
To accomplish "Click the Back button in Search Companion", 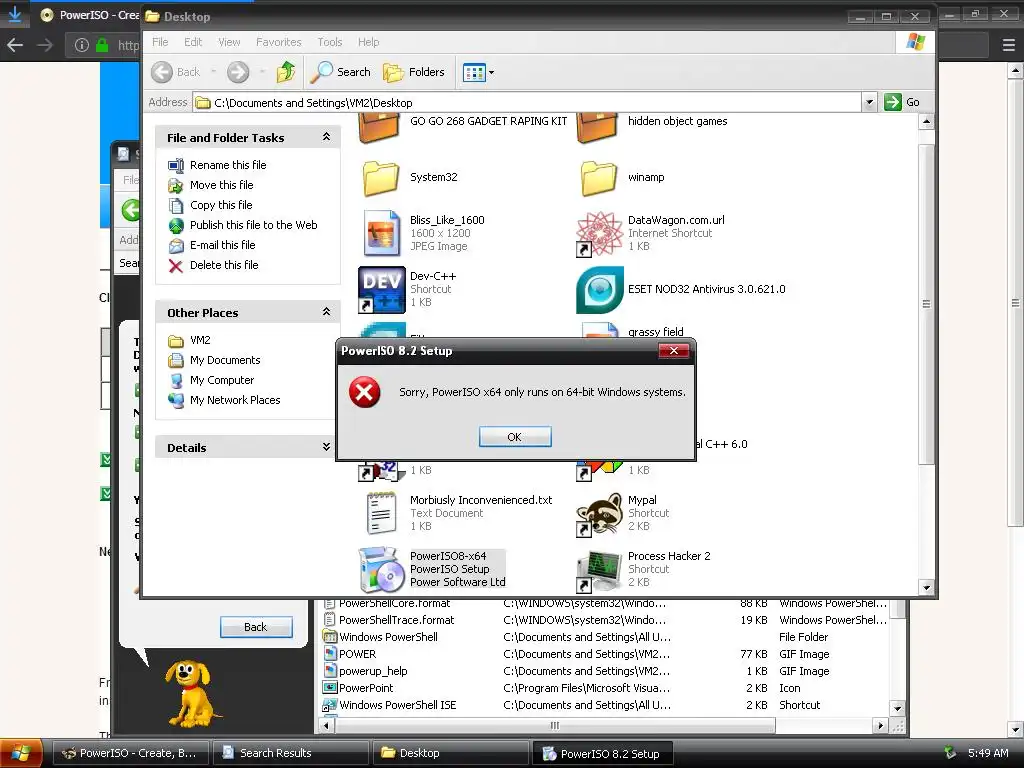I will pos(256,627).
